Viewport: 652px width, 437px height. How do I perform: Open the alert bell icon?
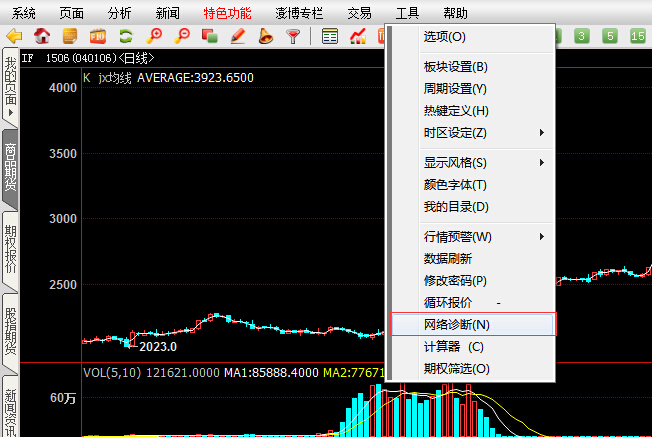click(x=266, y=37)
